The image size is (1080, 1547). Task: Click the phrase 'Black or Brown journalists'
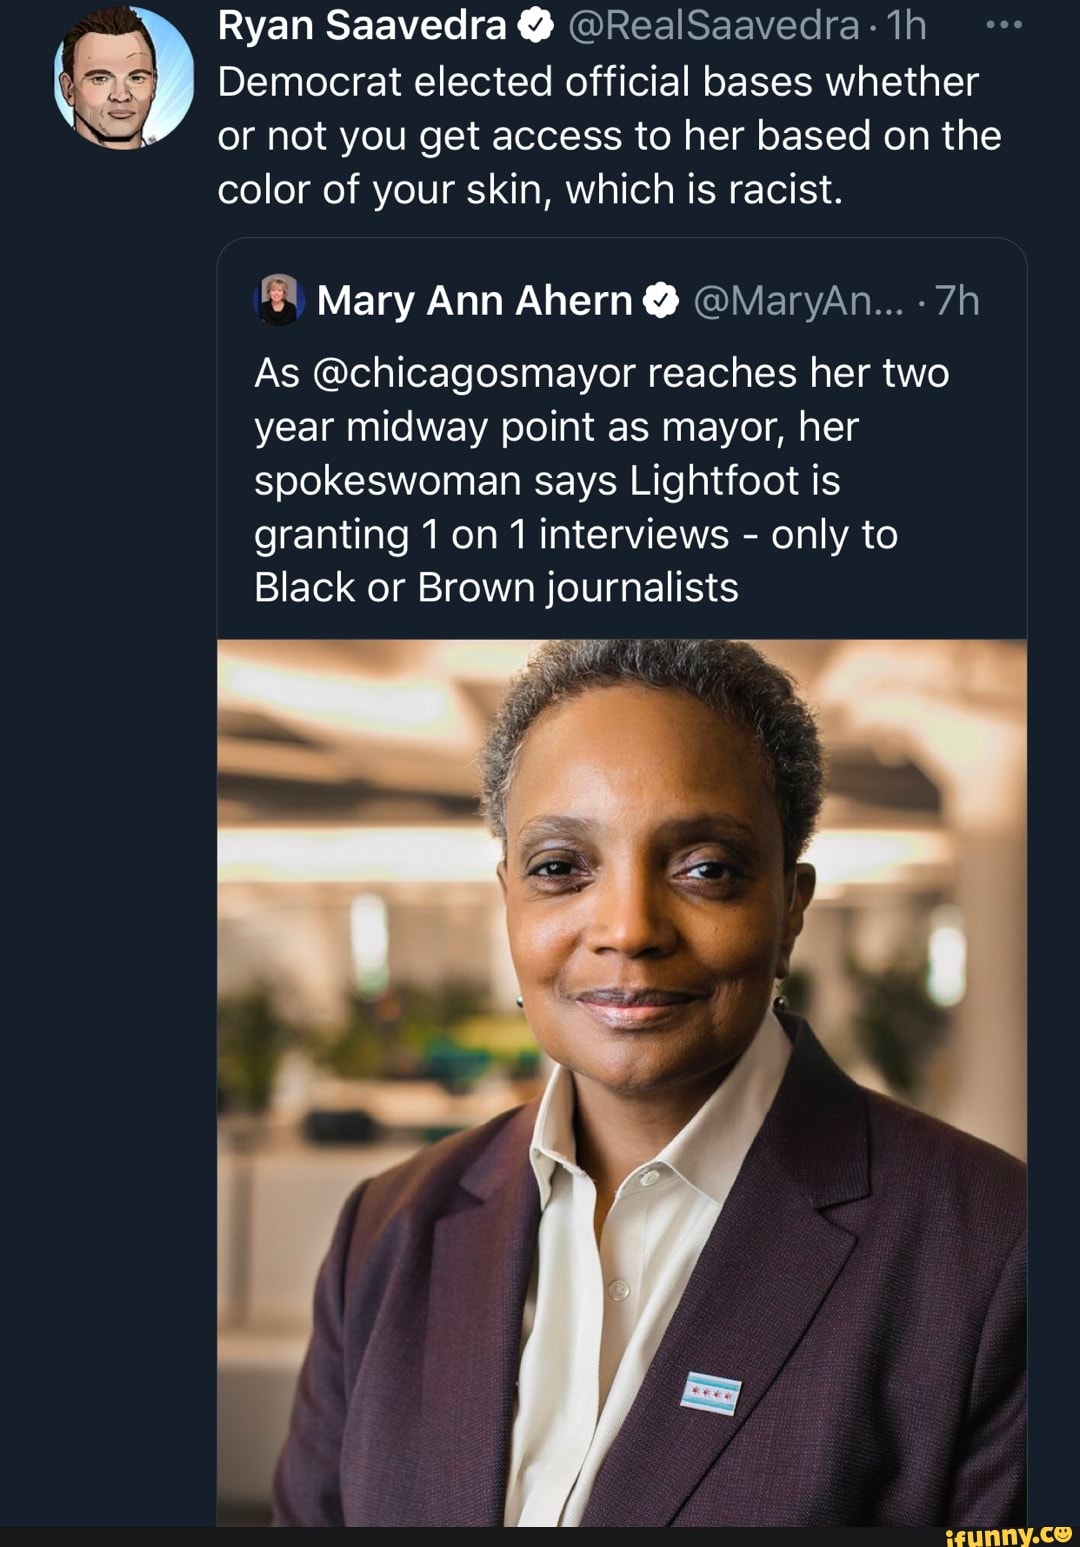pos(496,588)
